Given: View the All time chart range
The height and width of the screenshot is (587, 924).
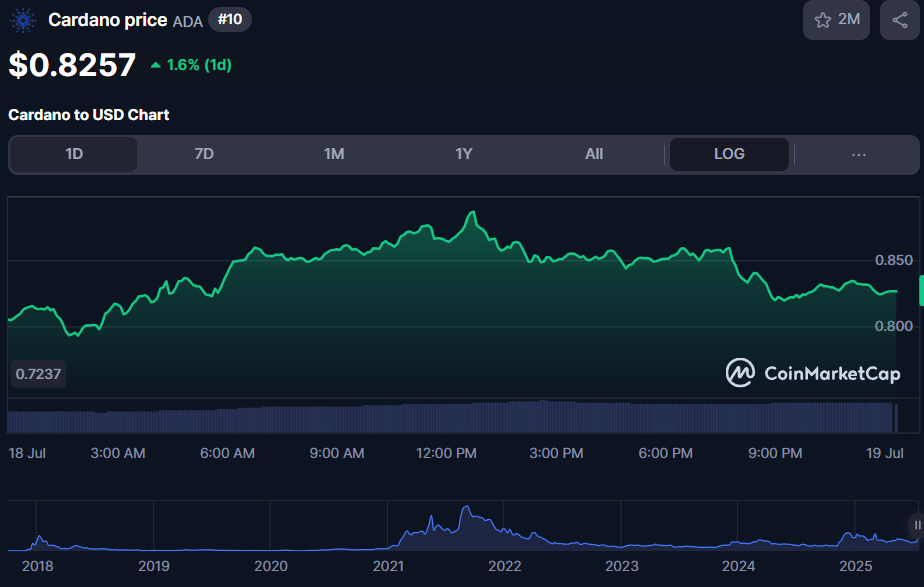Looking at the screenshot, I should [594, 154].
